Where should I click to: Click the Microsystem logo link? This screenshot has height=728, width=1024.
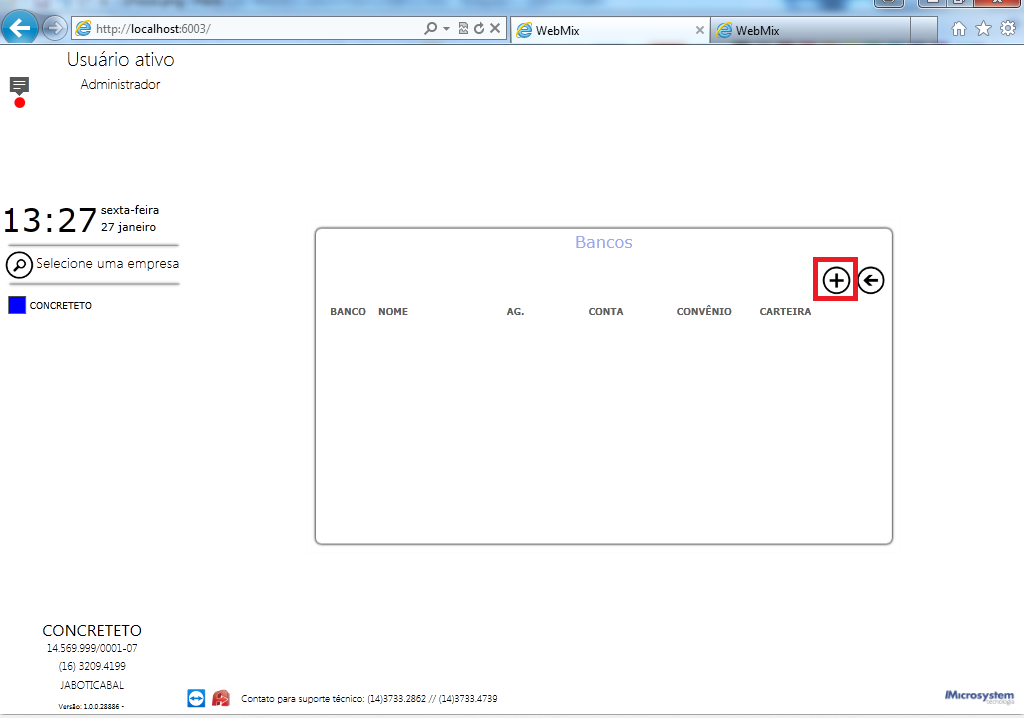click(x=980, y=697)
